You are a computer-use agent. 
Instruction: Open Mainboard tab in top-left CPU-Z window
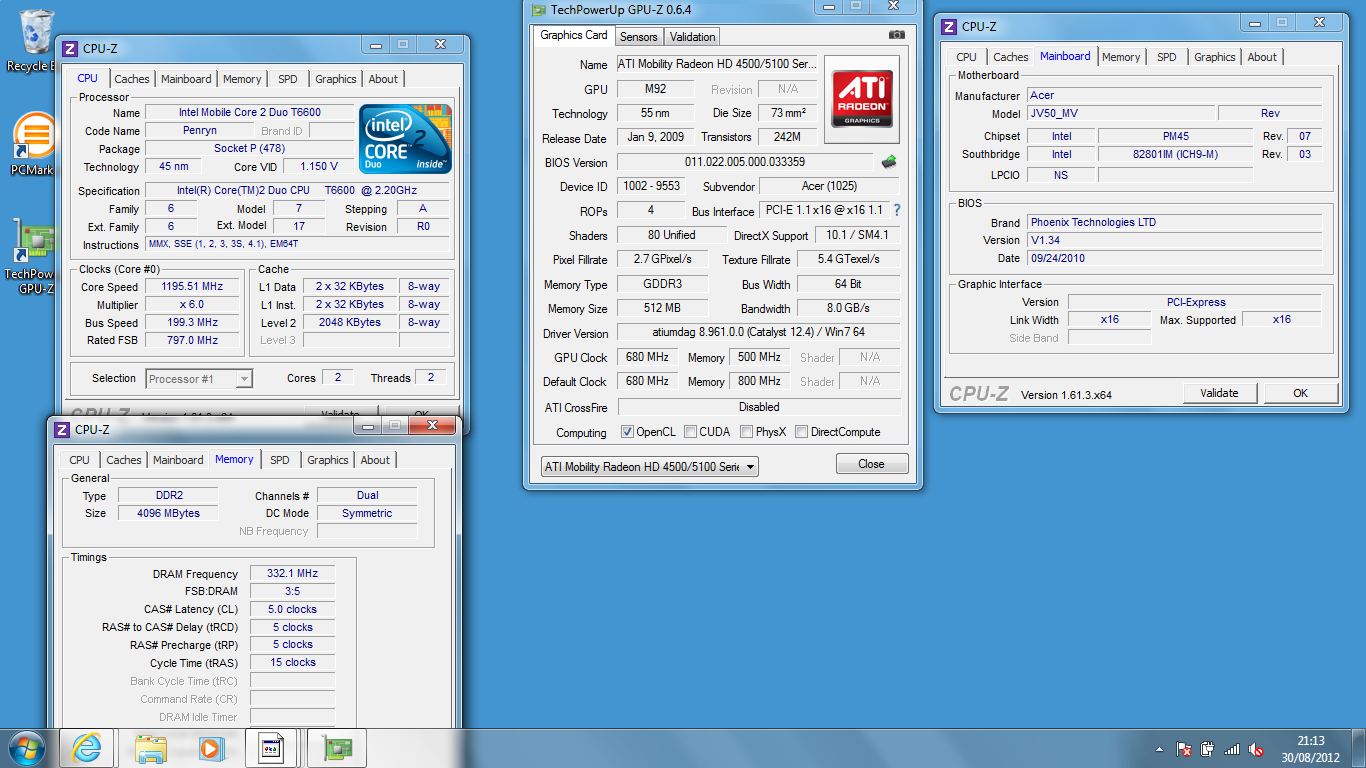click(186, 79)
